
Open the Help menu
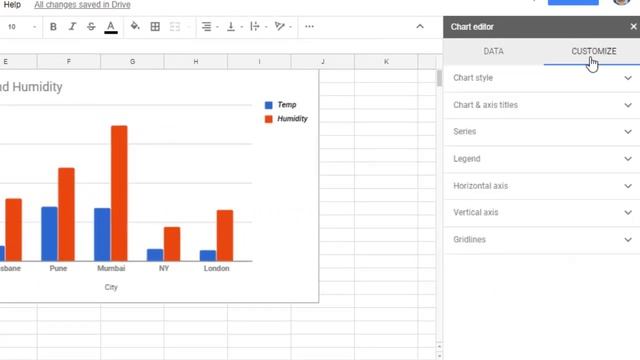click(12, 5)
